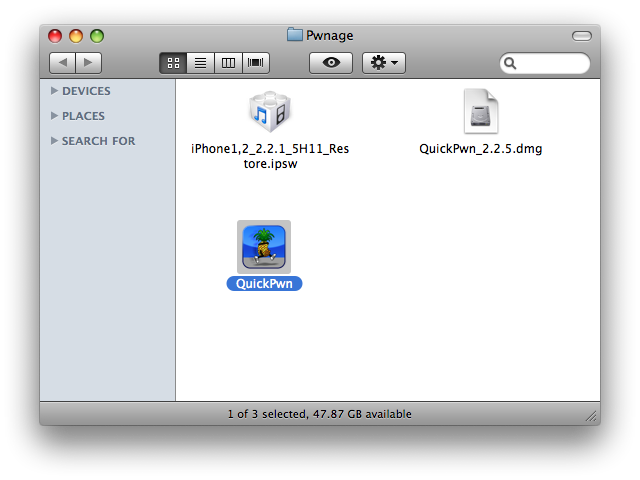Go forward with the right arrow button

pos(88,63)
